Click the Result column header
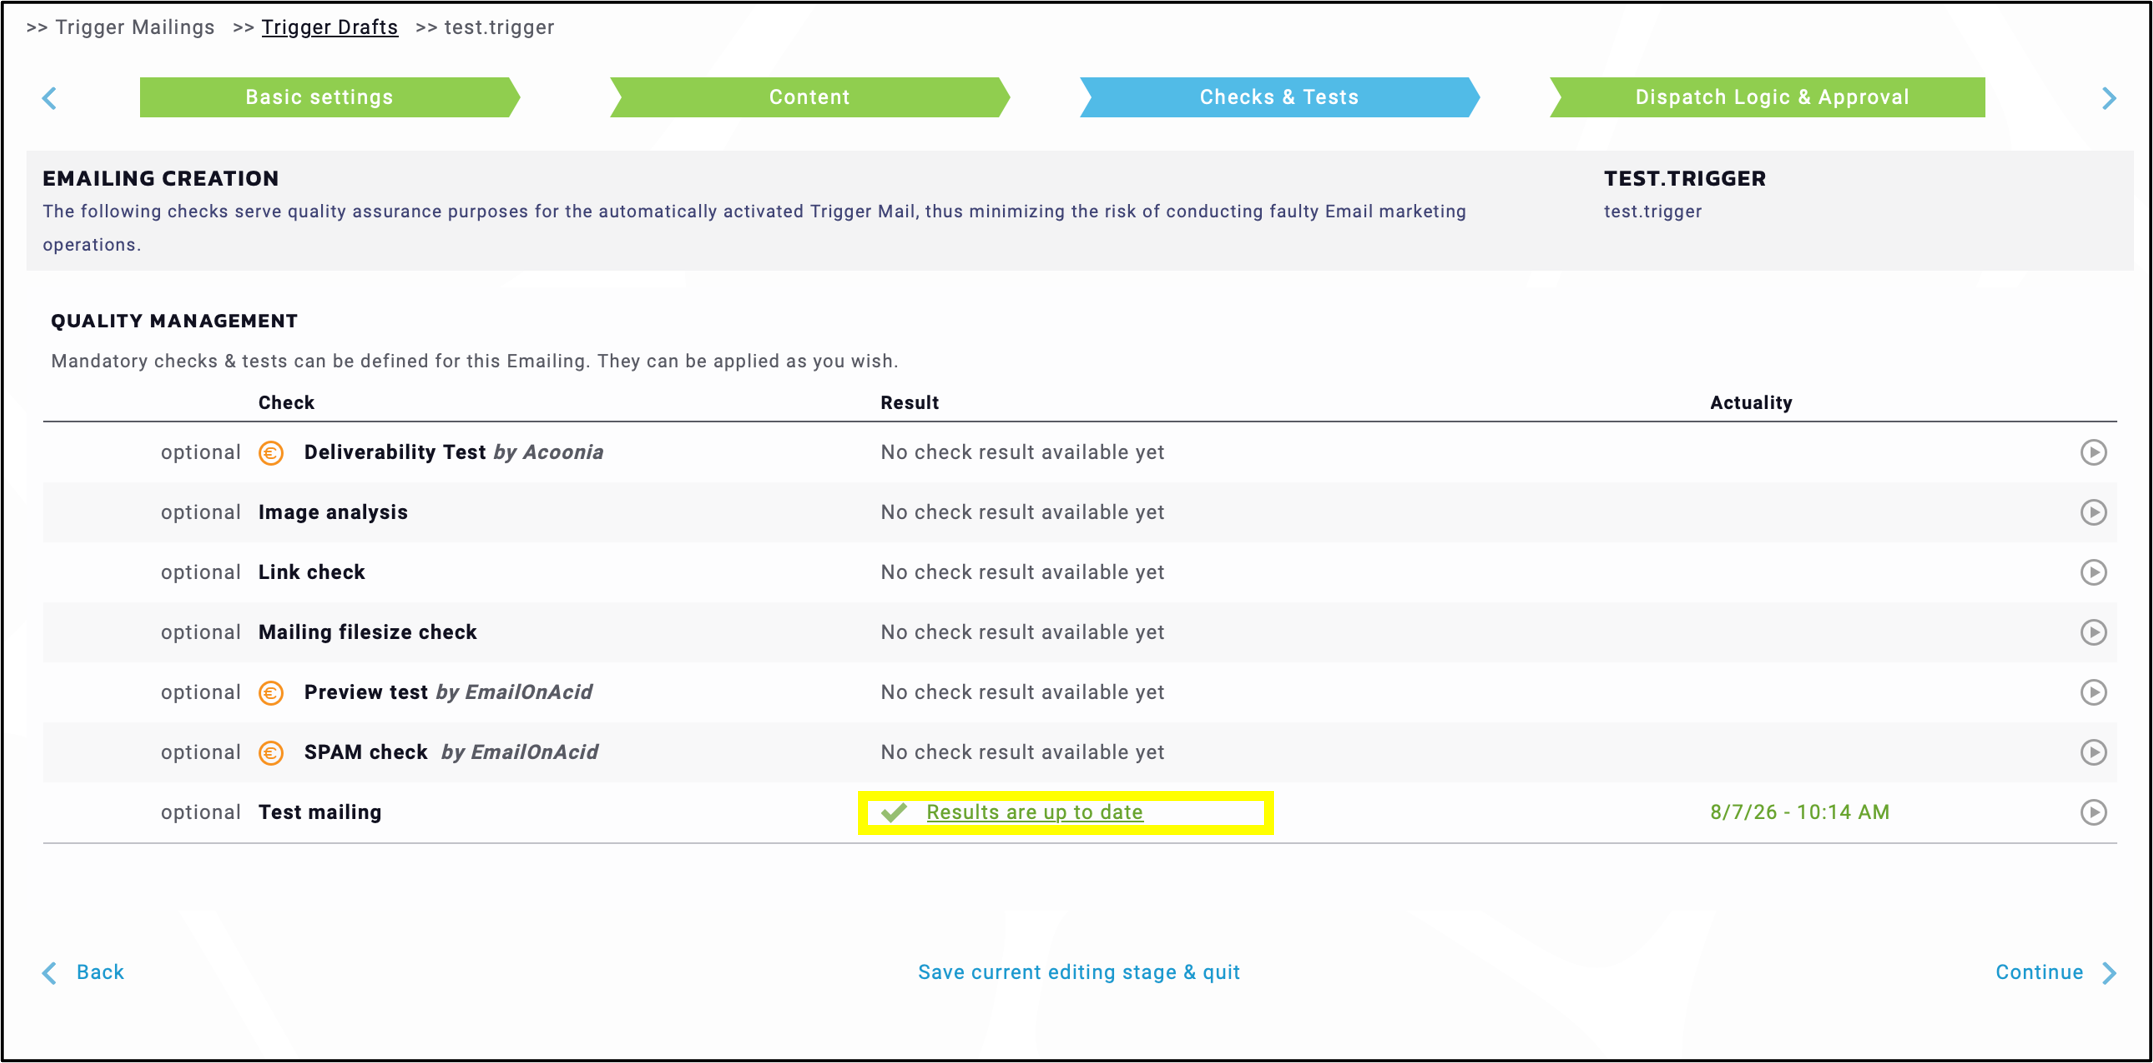Image resolution: width=2153 pixels, height=1063 pixels. [x=909, y=402]
